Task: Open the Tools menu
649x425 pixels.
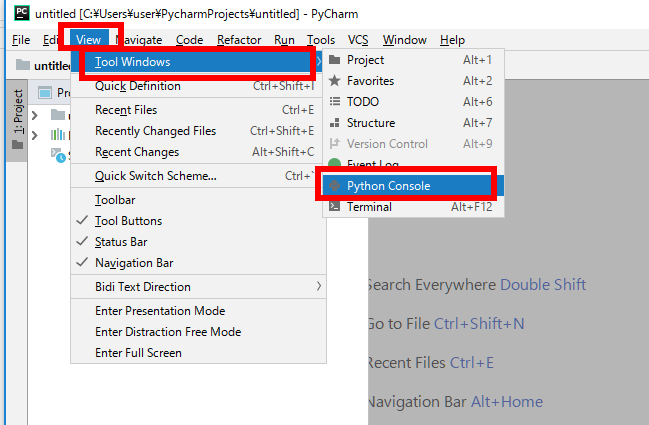Action: pos(321,40)
